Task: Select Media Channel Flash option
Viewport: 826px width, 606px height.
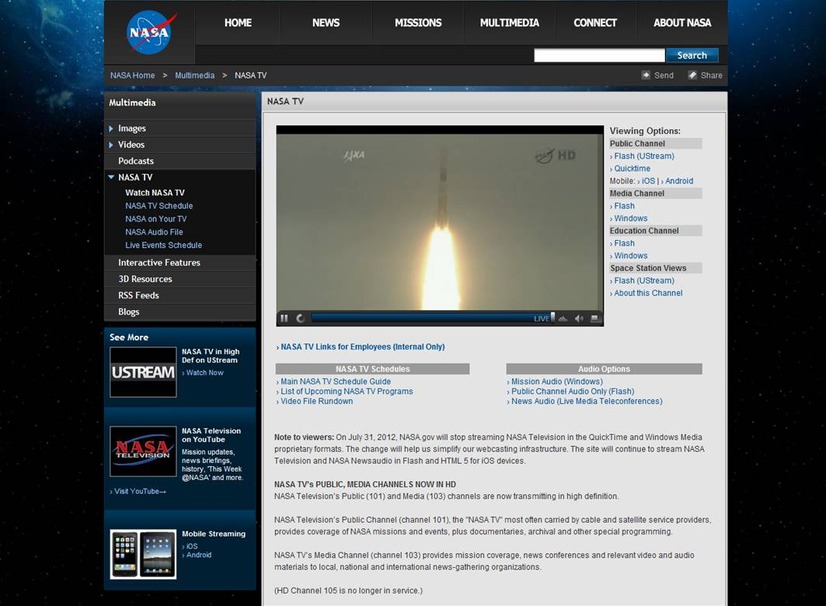Action: [x=624, y=206]
